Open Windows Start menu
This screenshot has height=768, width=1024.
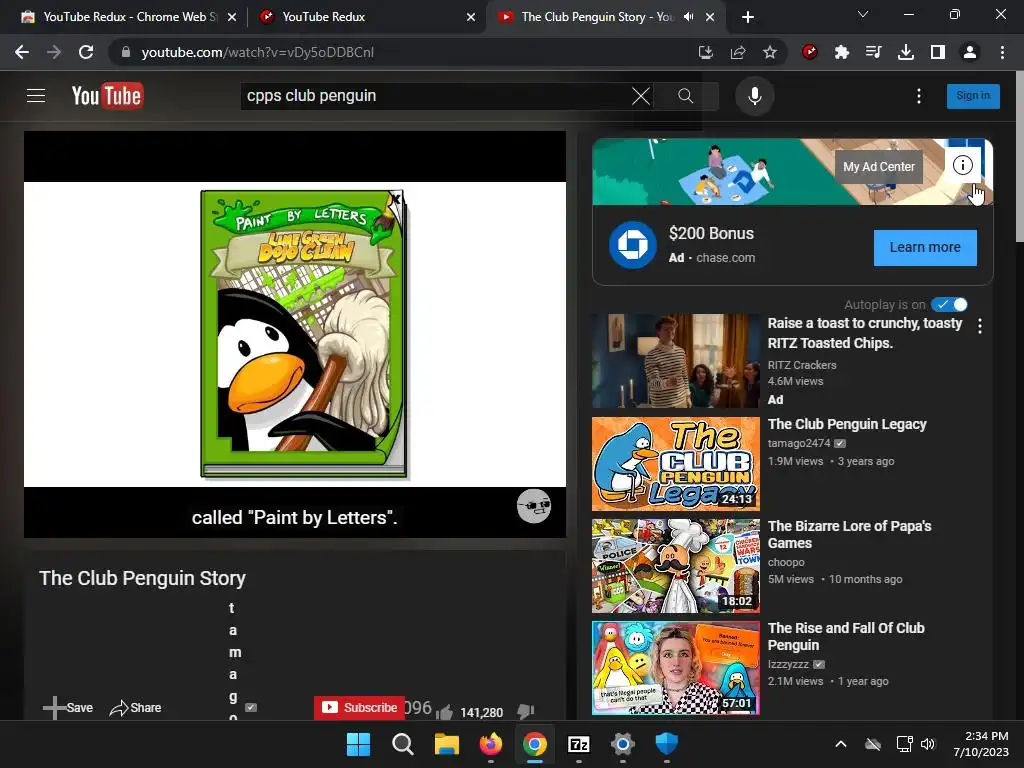coord(358,744)
